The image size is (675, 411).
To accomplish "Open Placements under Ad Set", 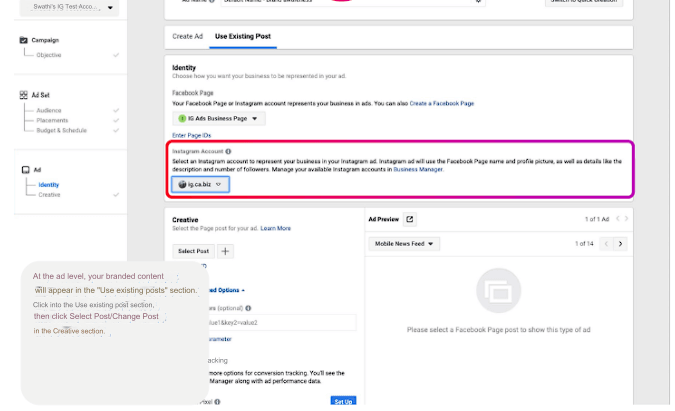I will 52,121.
